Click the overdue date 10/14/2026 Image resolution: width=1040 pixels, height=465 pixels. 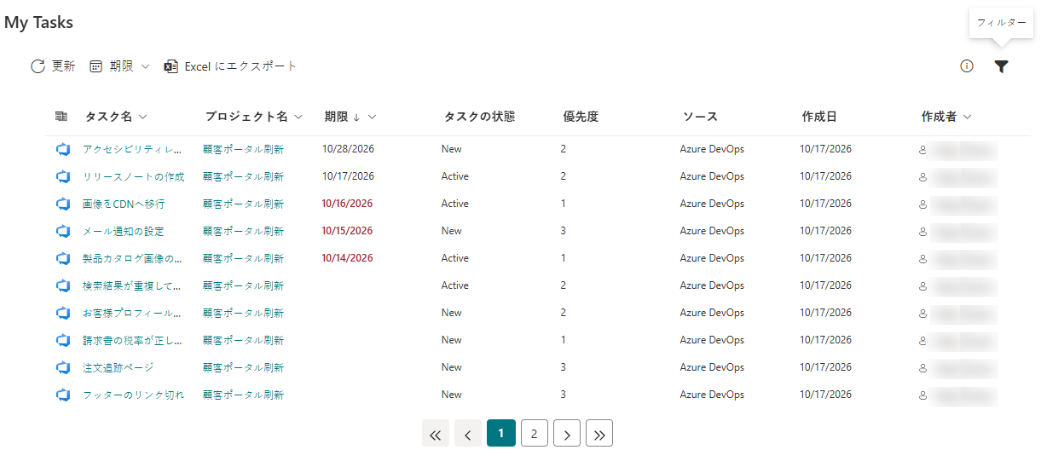coord(348,258)
